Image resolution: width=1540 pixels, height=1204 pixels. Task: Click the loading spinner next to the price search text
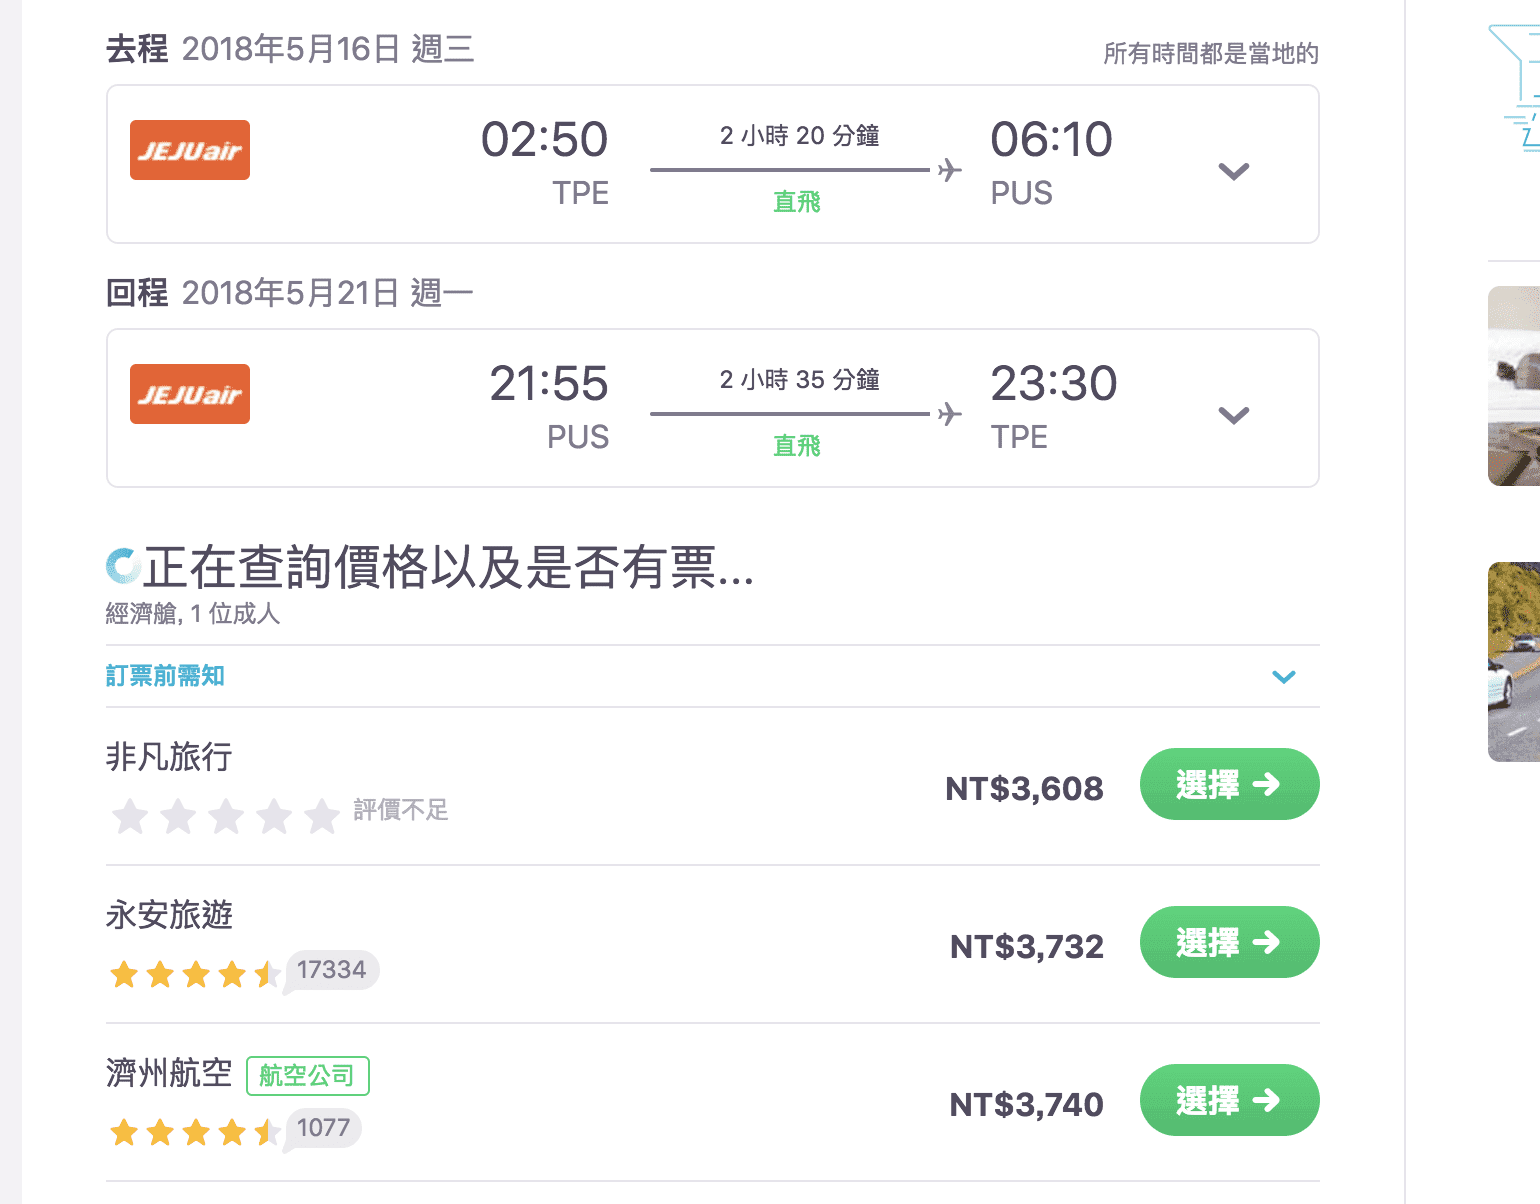[x=123, y=566]
